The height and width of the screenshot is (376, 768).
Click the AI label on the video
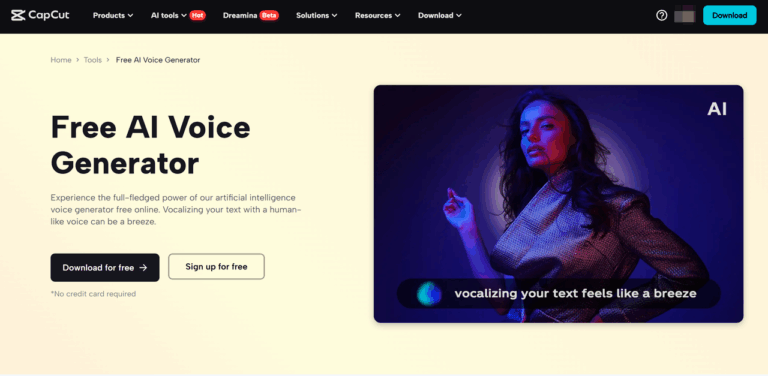(717, 109)
